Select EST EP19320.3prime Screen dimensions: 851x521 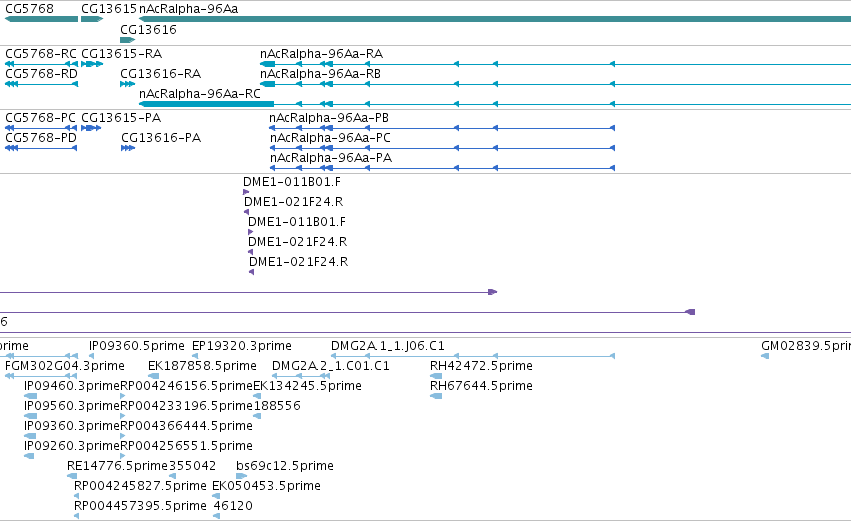[x=242, y=346]
